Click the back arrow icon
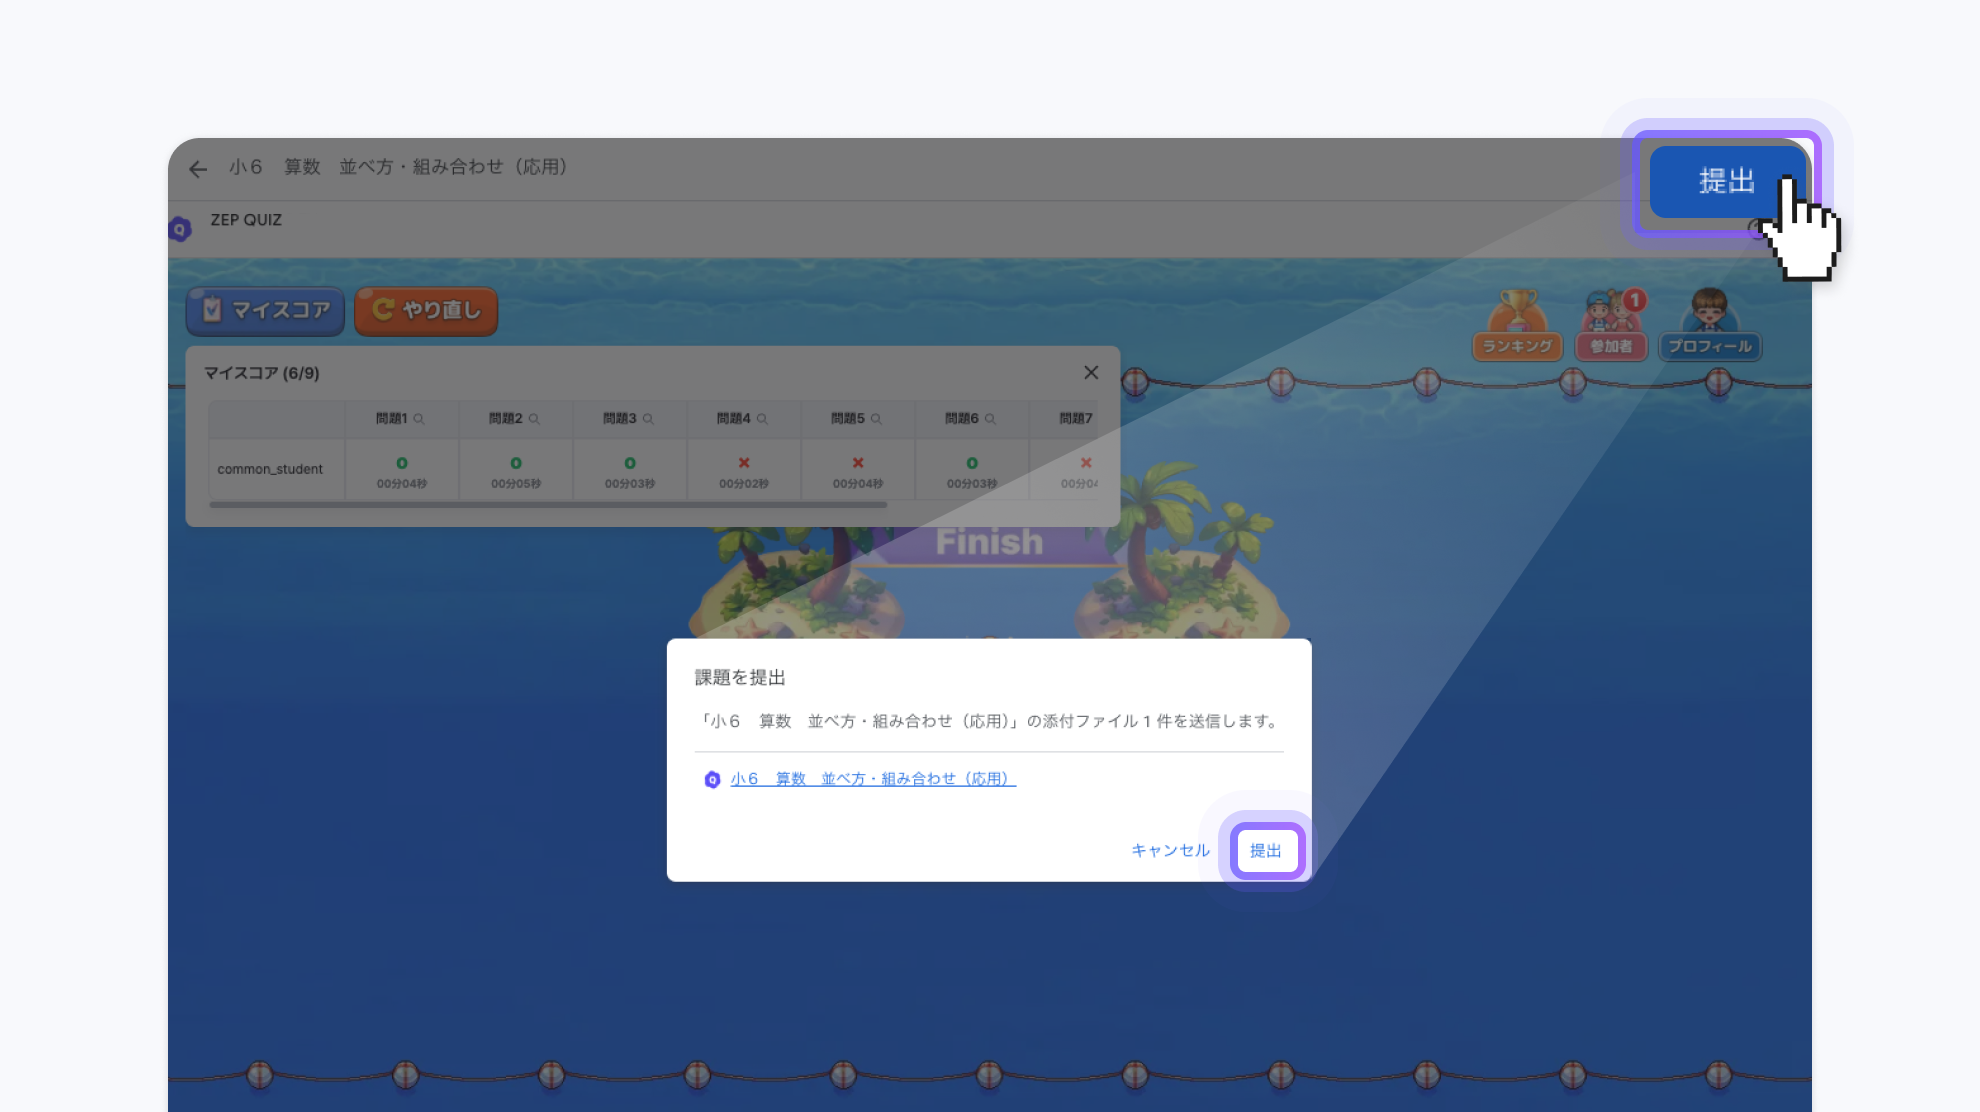Image resolution: width=1980 pixels, height=1112 pixels. (198, 169)
